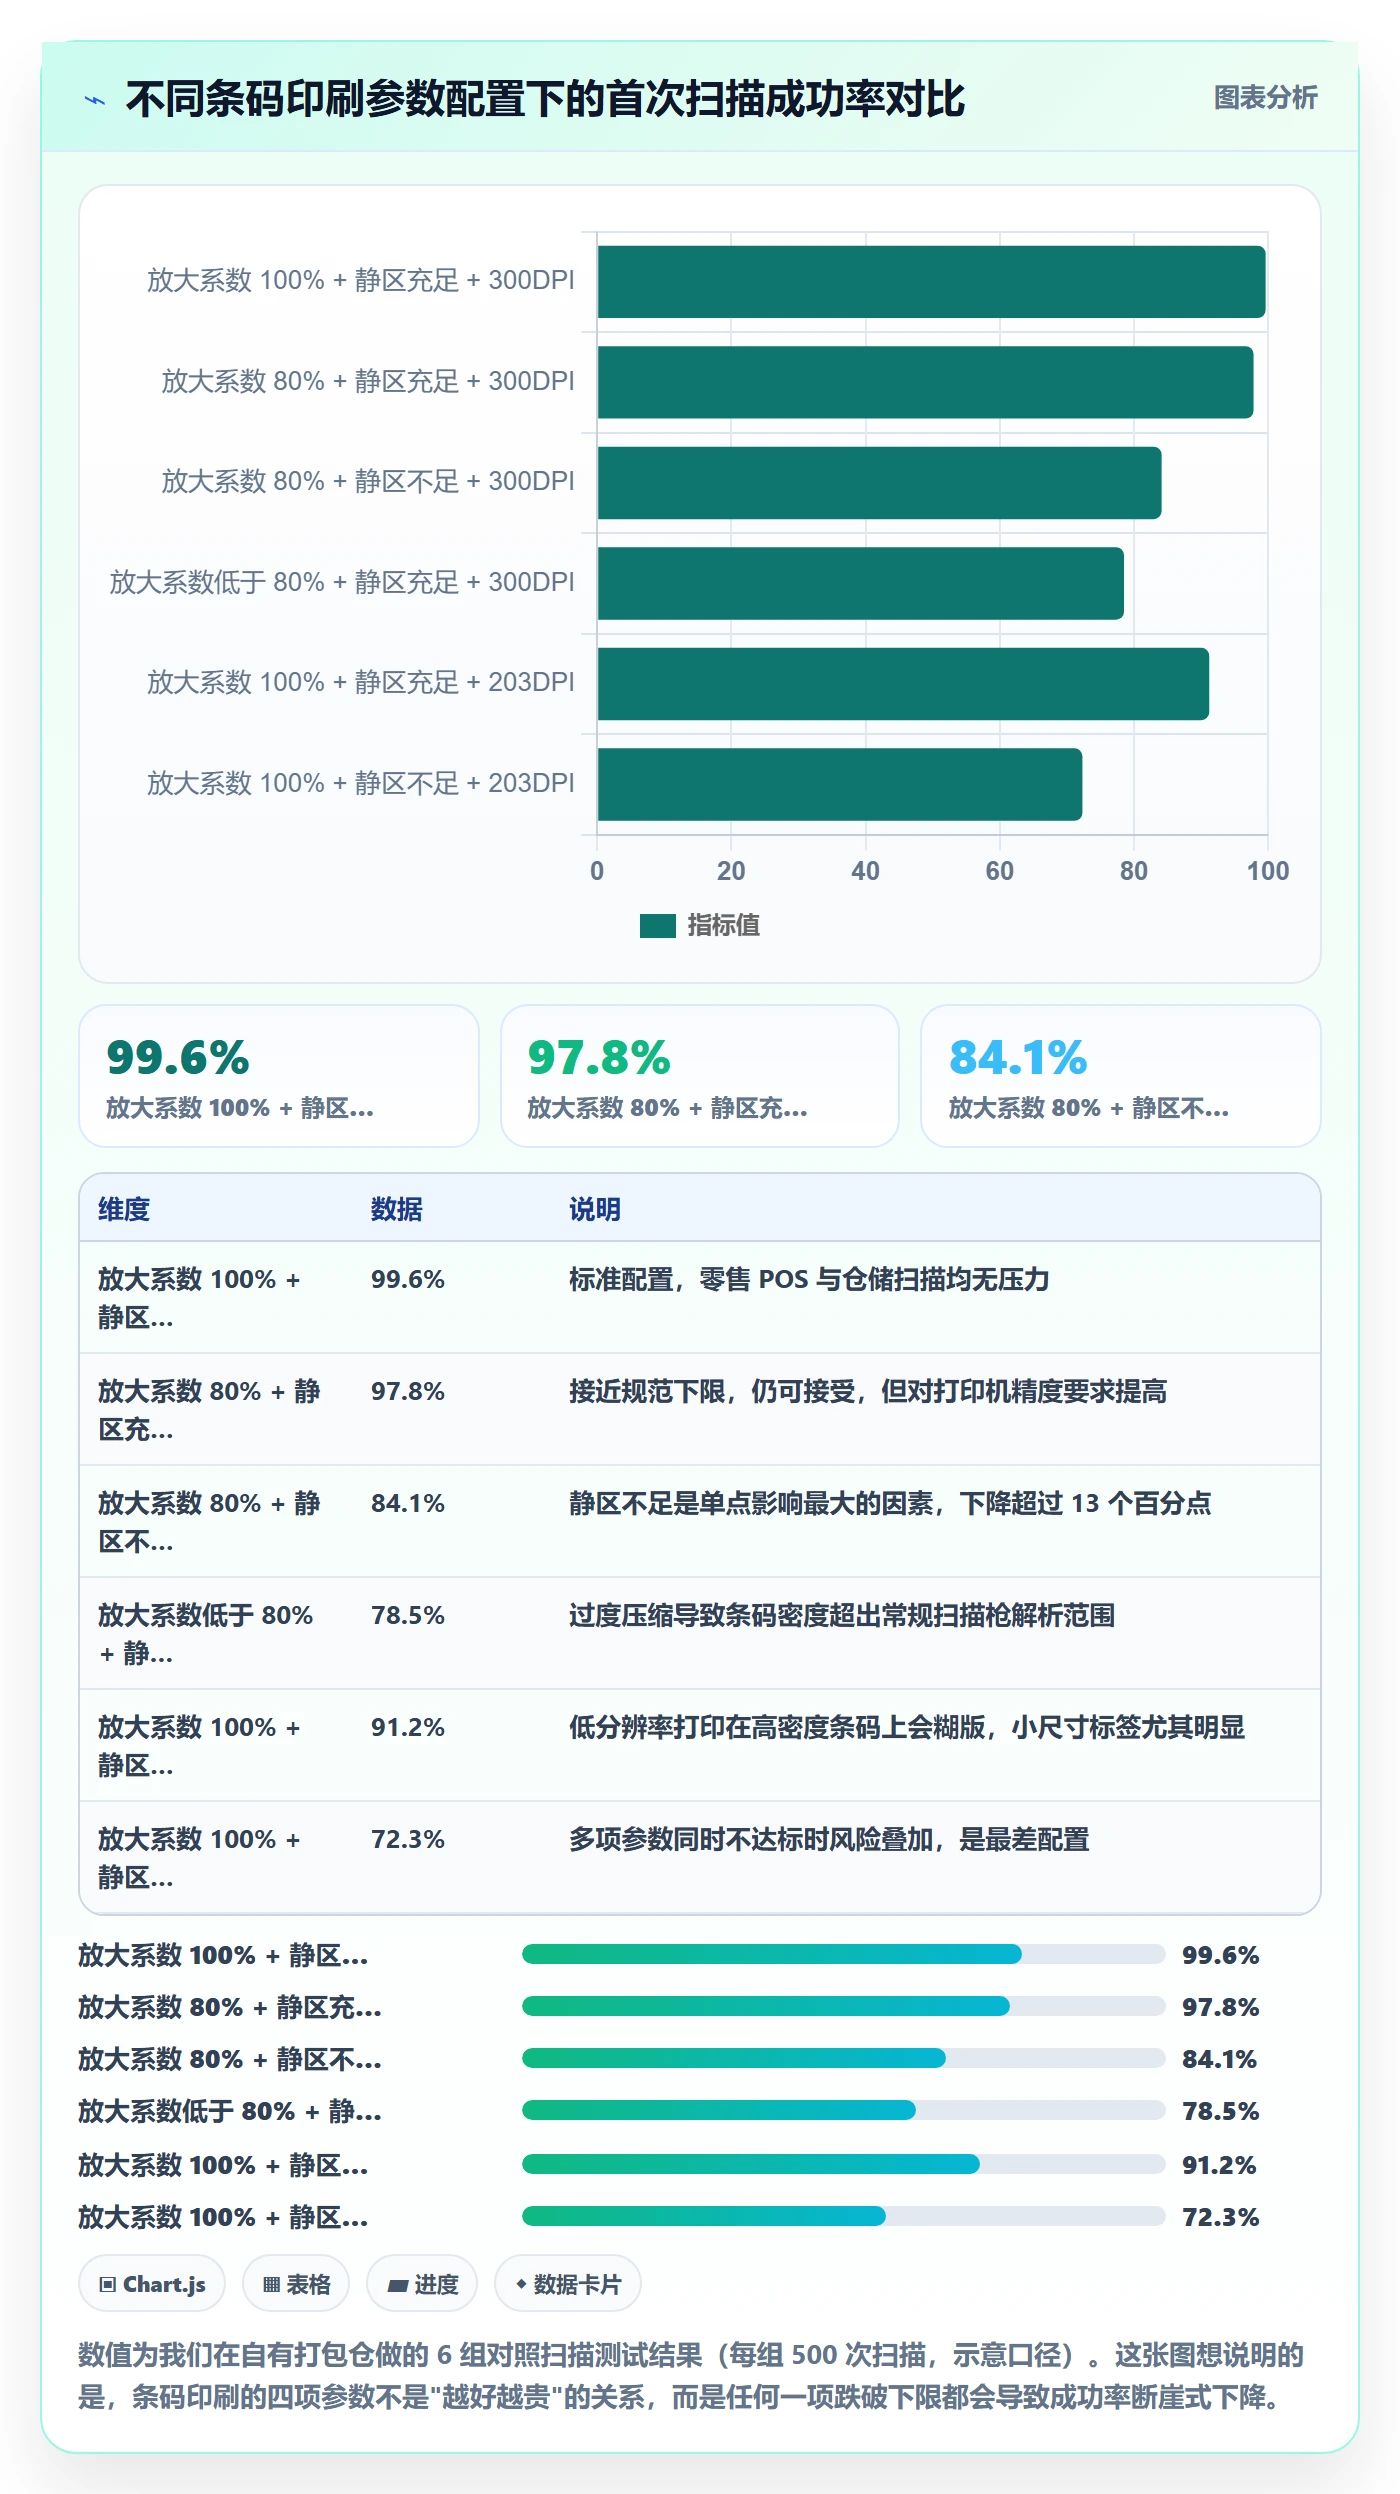
Task: Click table text 低分辨率打印在高密度条码上会糊版，小尺寸标签尤其明显
Action: coord(907,1727)
